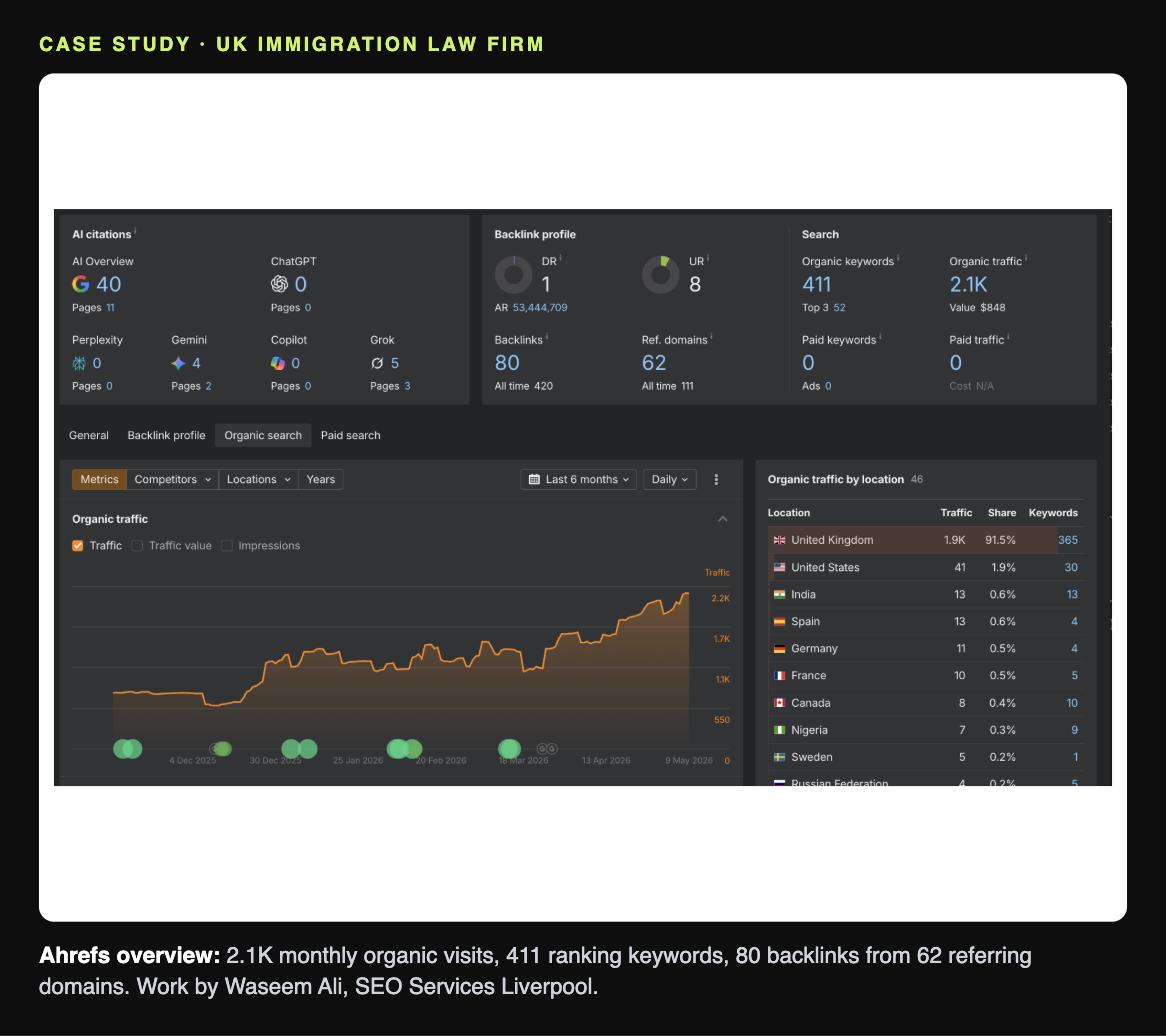Image resolution: width=1166 pixels, height=1036 pixels.
Task: Open the 62 referring domains value
Action: [654, 363]
